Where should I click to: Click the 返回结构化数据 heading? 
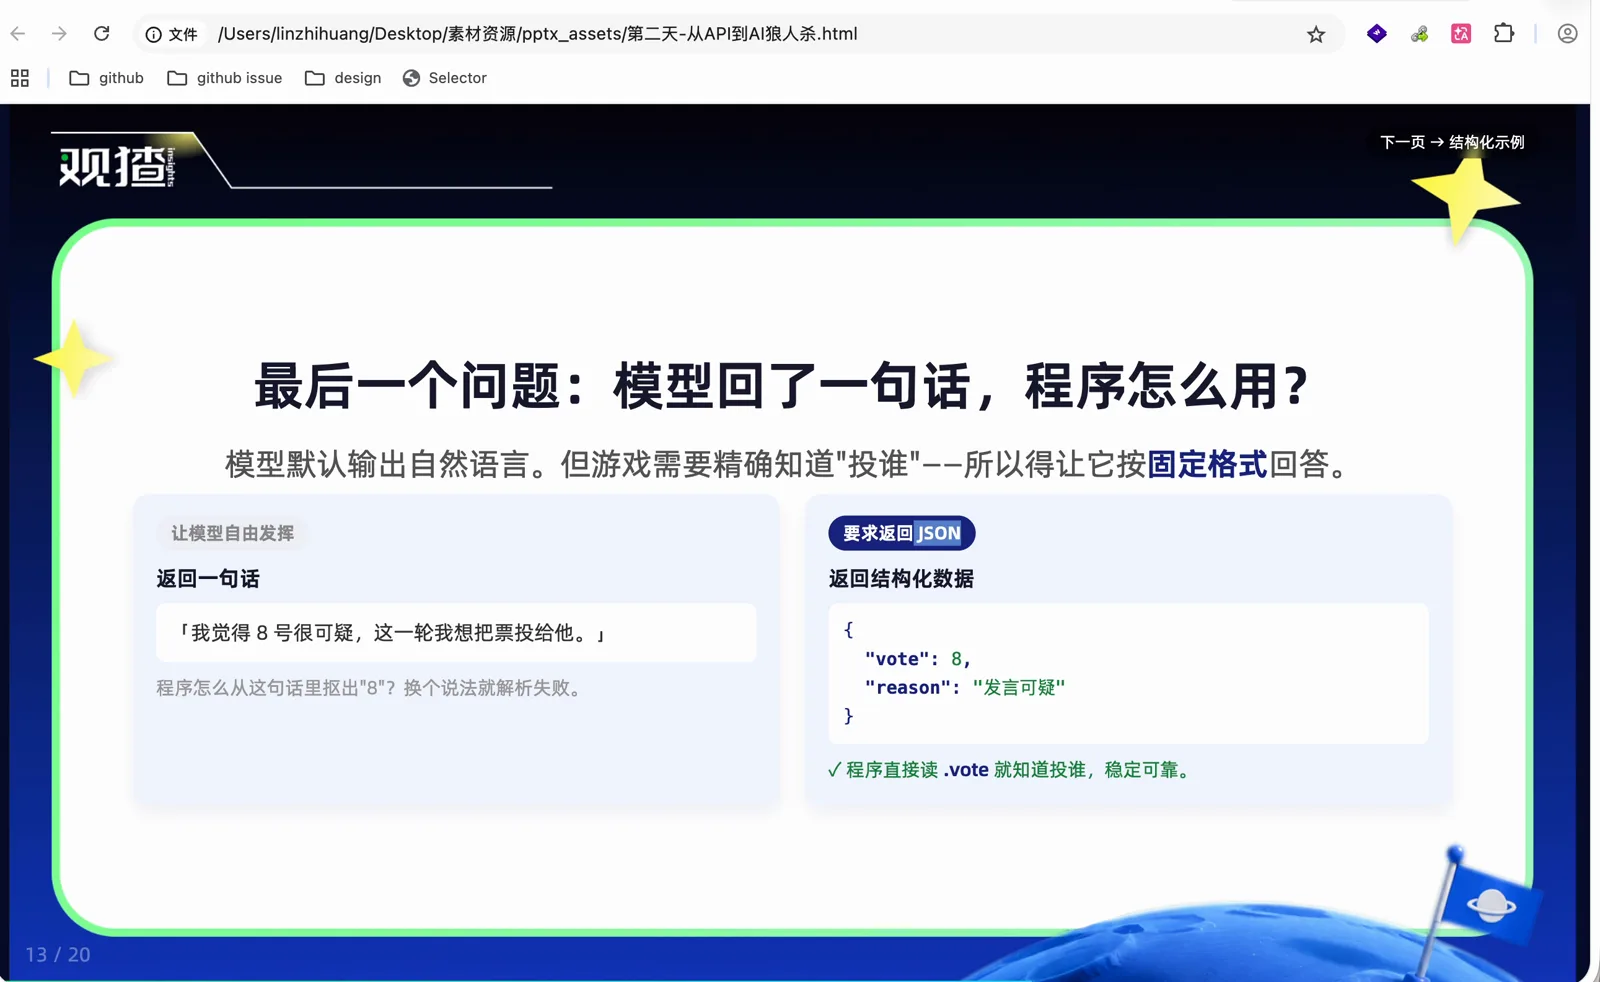901,578
